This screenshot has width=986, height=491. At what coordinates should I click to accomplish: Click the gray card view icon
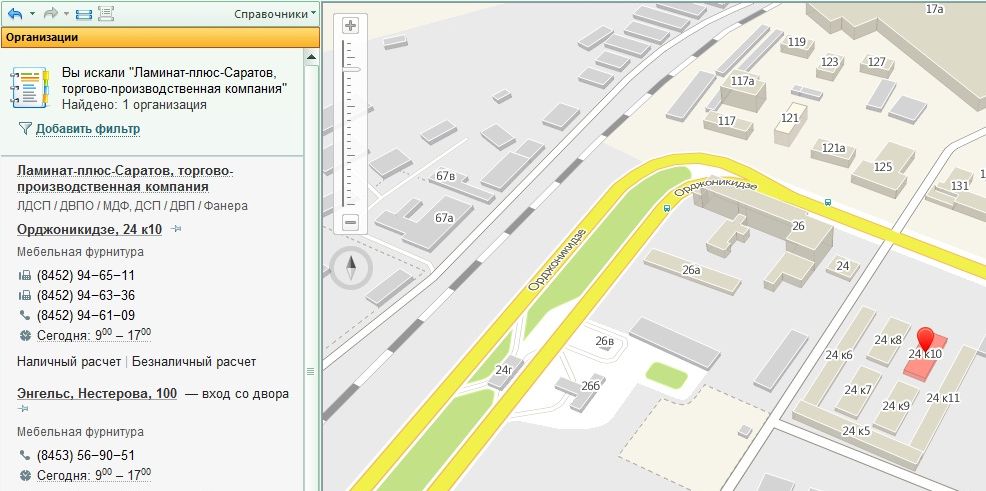pos(105,14)
